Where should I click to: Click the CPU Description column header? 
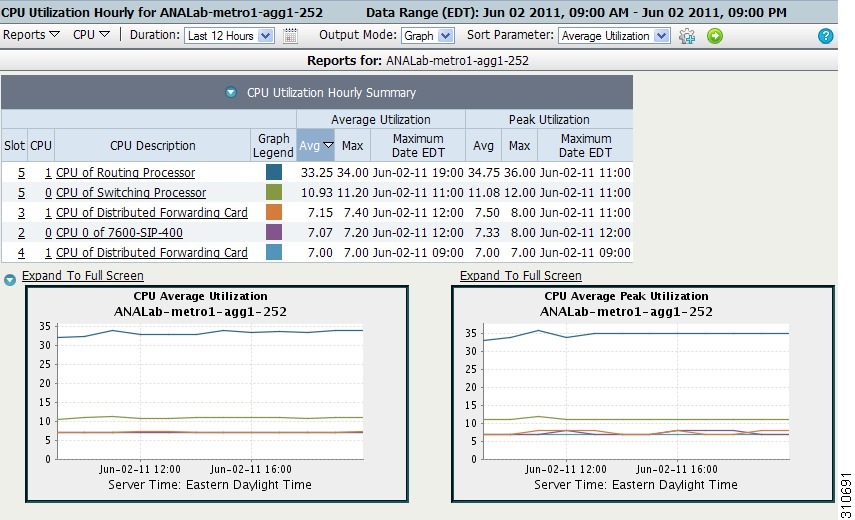click(153, 146)
